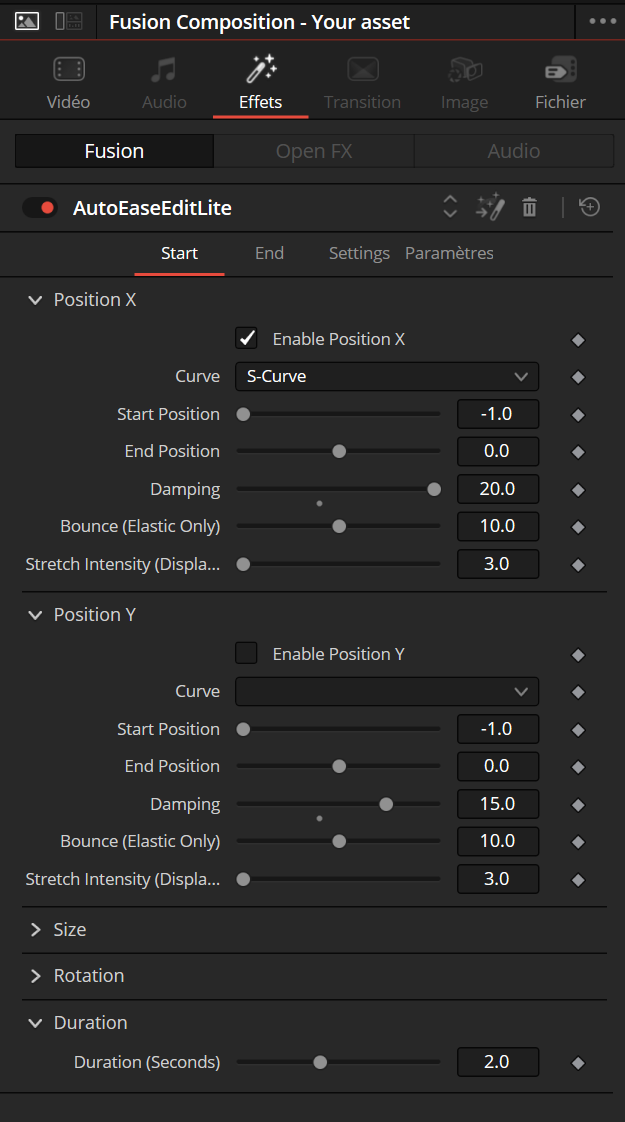Screen dimensions: 625x1122
Task: Select the Fichier inspector icon
Action: (x=561, y=69)
